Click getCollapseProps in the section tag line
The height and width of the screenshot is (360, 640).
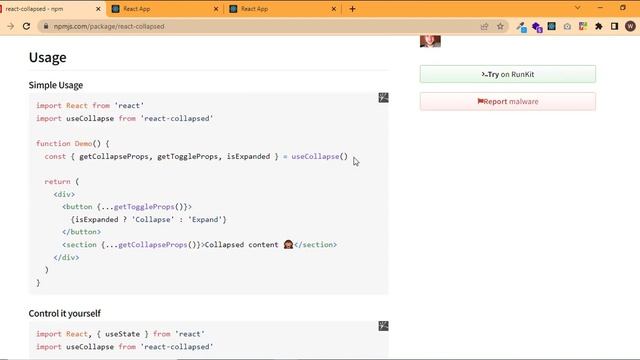pos(153,244)
